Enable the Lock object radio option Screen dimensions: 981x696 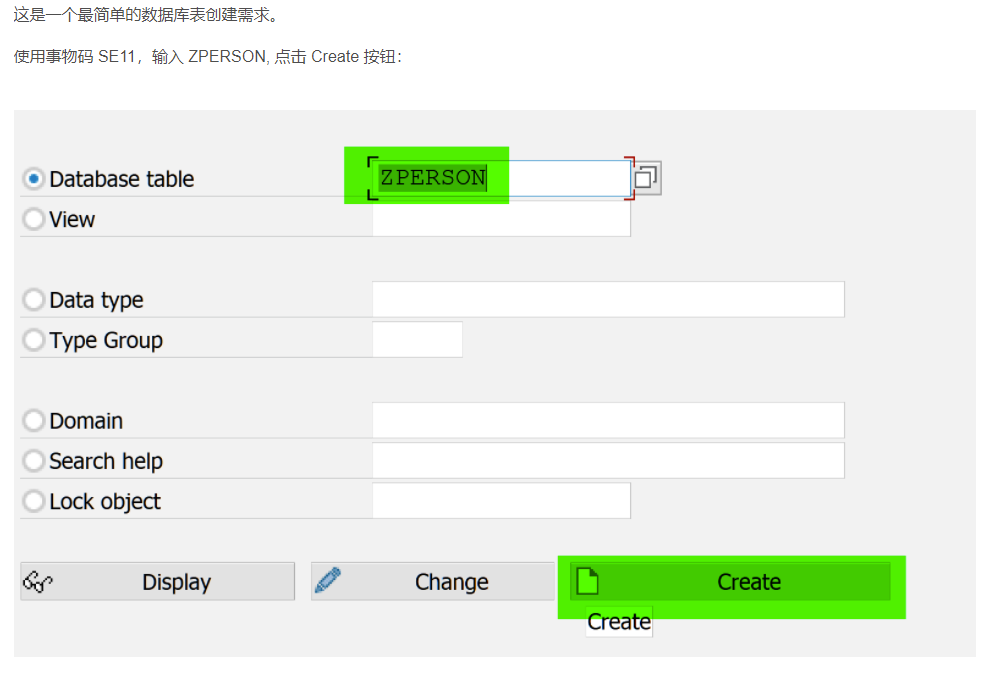pyautogui.click(x=34, y=501)
